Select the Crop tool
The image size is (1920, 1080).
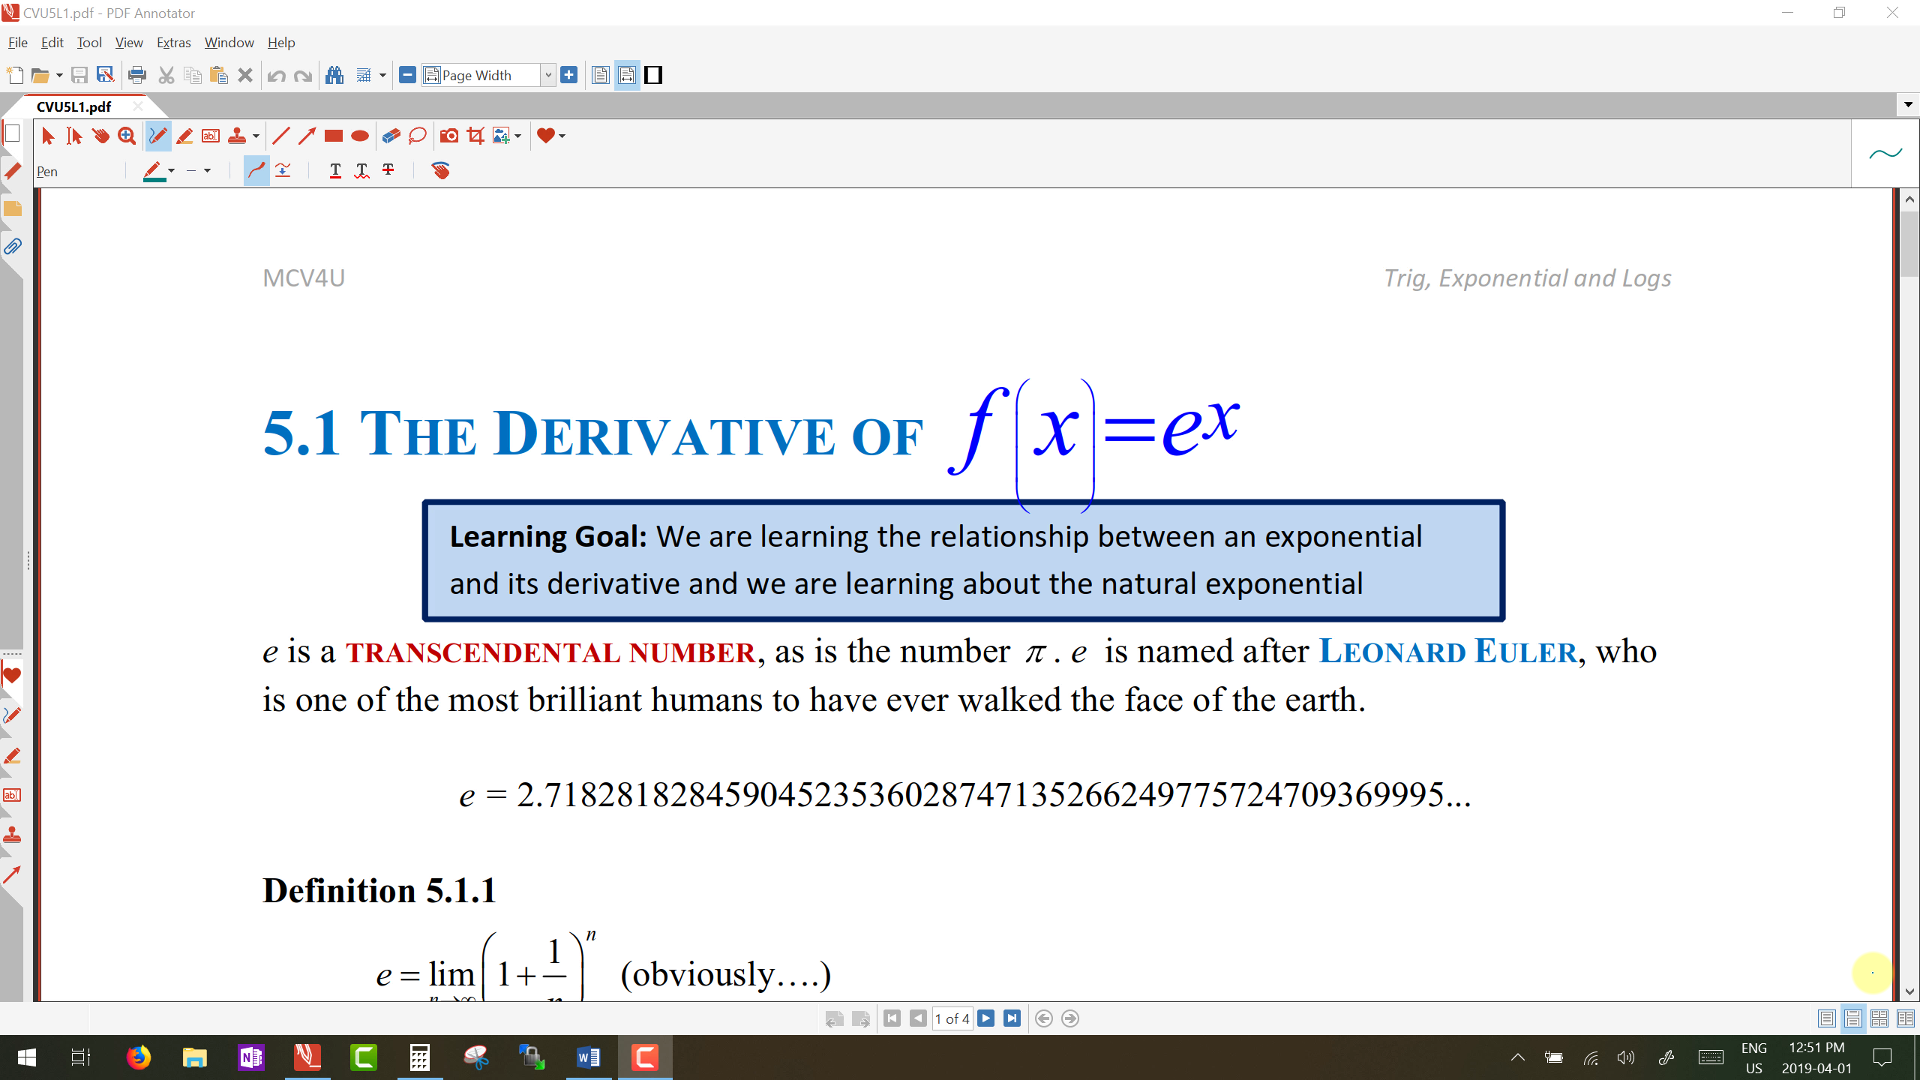(476, 136)
